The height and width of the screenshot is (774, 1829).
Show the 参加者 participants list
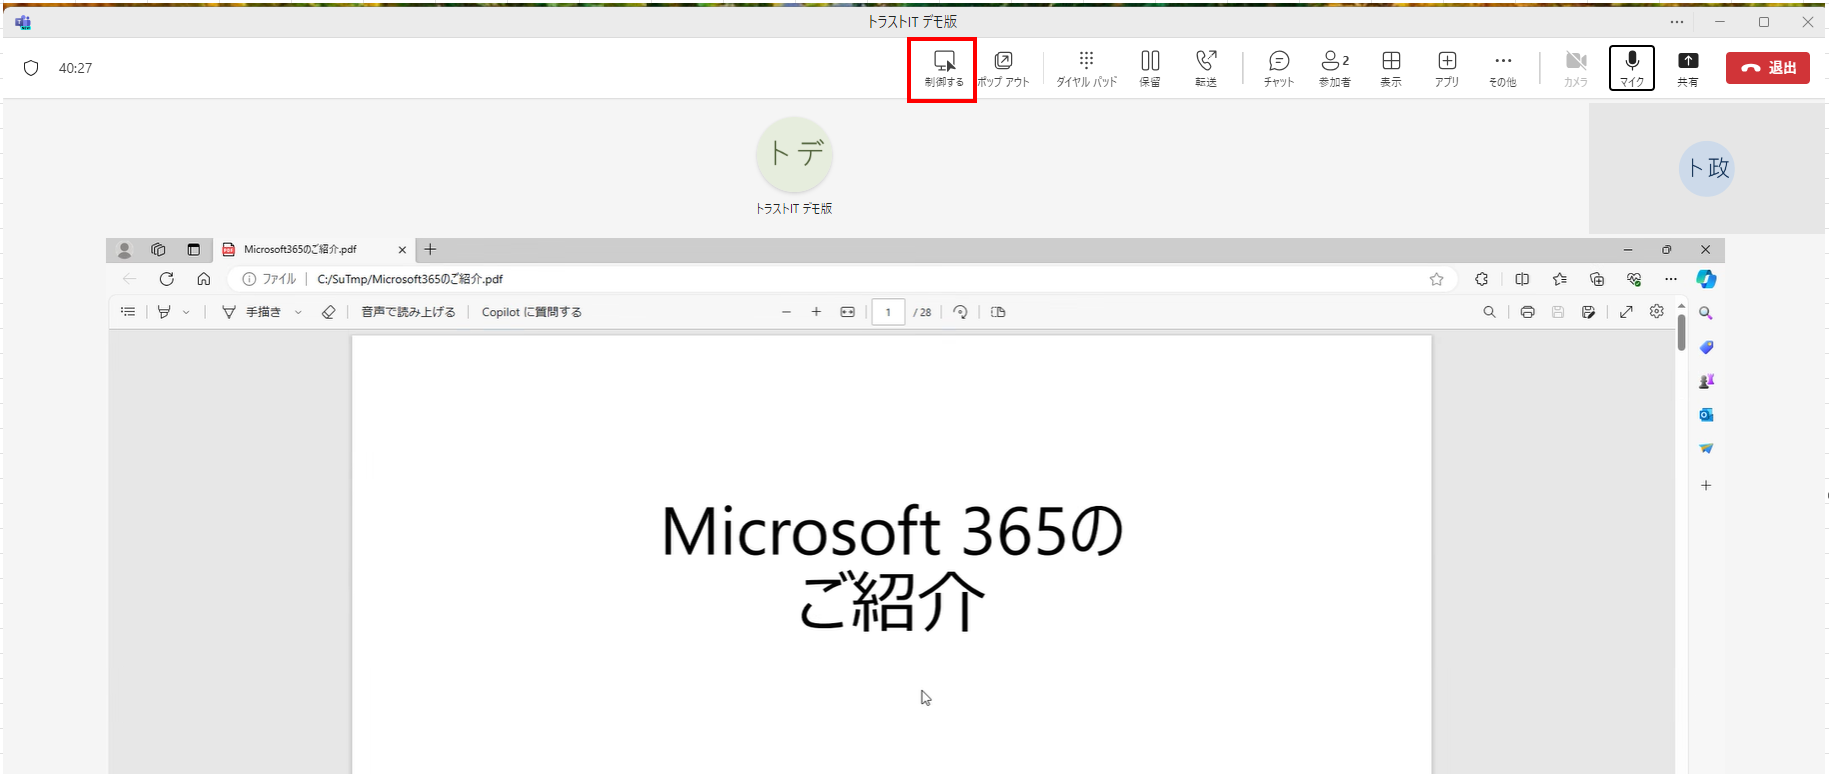point(1334,68)
